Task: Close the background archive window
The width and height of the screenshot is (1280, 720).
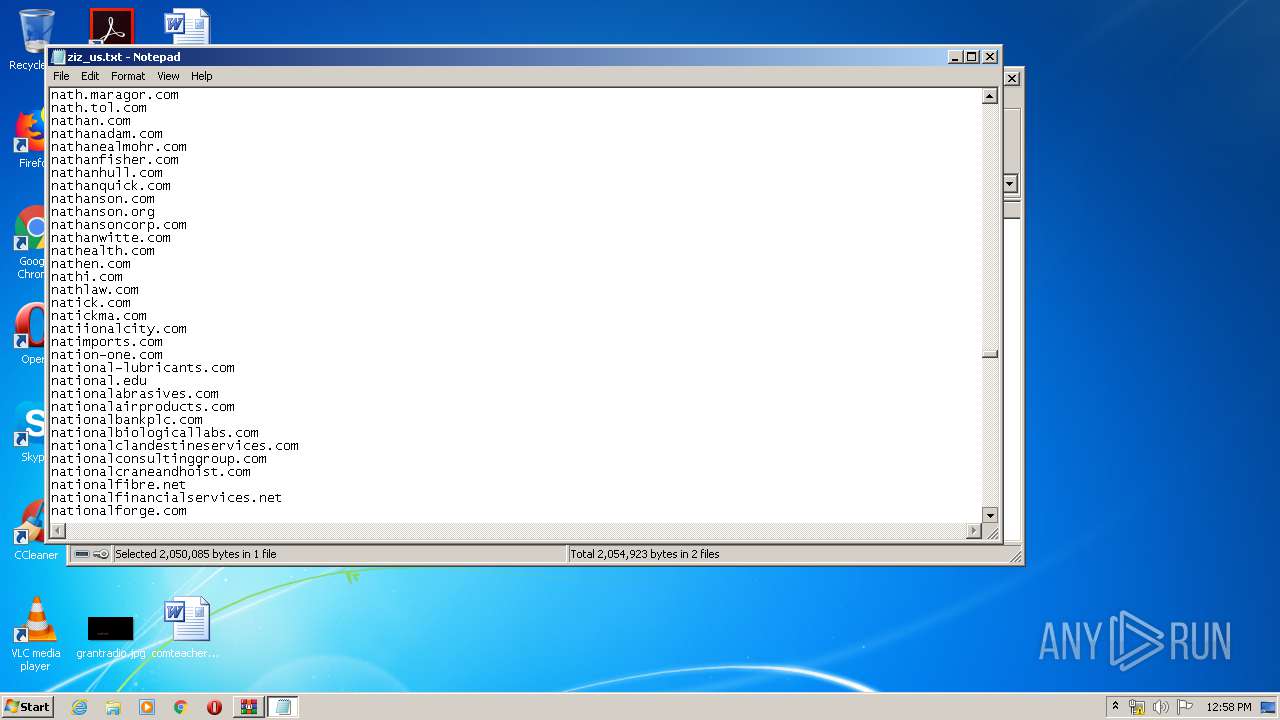Action: (1012, 78)
